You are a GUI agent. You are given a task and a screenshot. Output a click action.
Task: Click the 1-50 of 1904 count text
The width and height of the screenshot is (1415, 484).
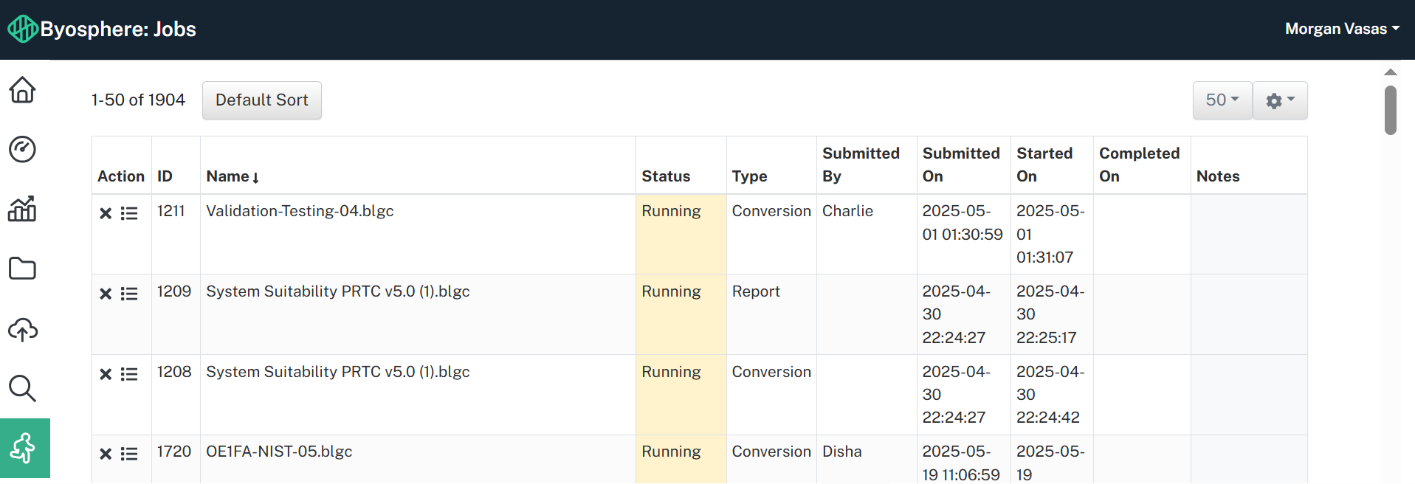coord(138,100)
